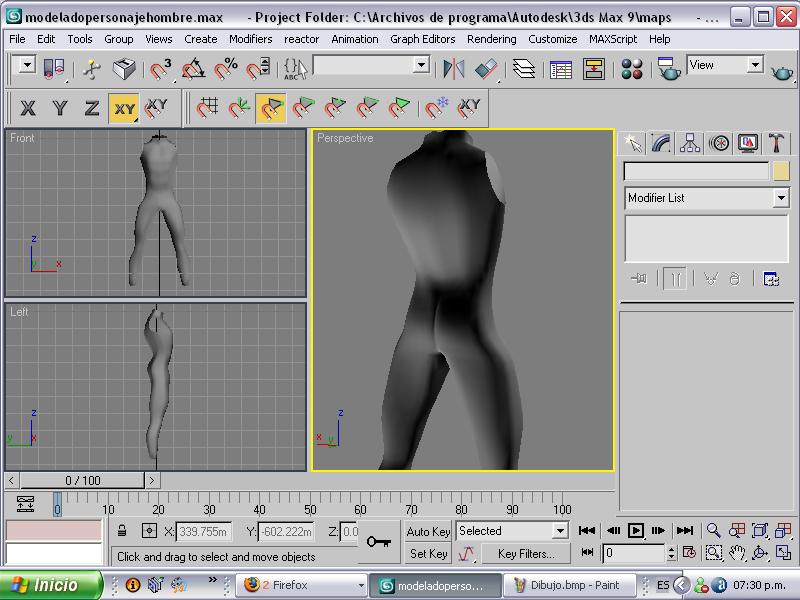
Task: Click the Auto Key button
Action: pos(428,532)
